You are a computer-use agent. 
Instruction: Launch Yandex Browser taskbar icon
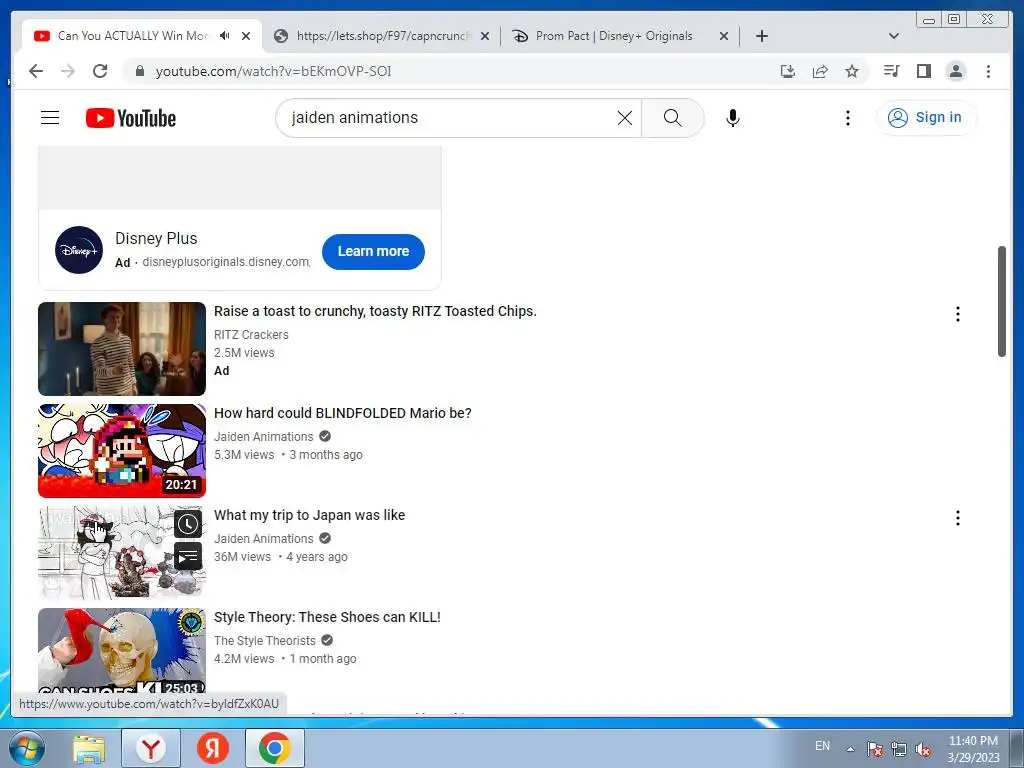151,748
